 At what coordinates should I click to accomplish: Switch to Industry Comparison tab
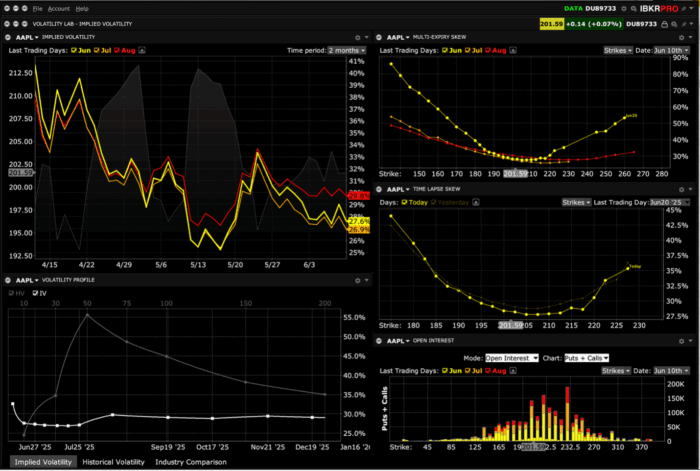[191, 462]
